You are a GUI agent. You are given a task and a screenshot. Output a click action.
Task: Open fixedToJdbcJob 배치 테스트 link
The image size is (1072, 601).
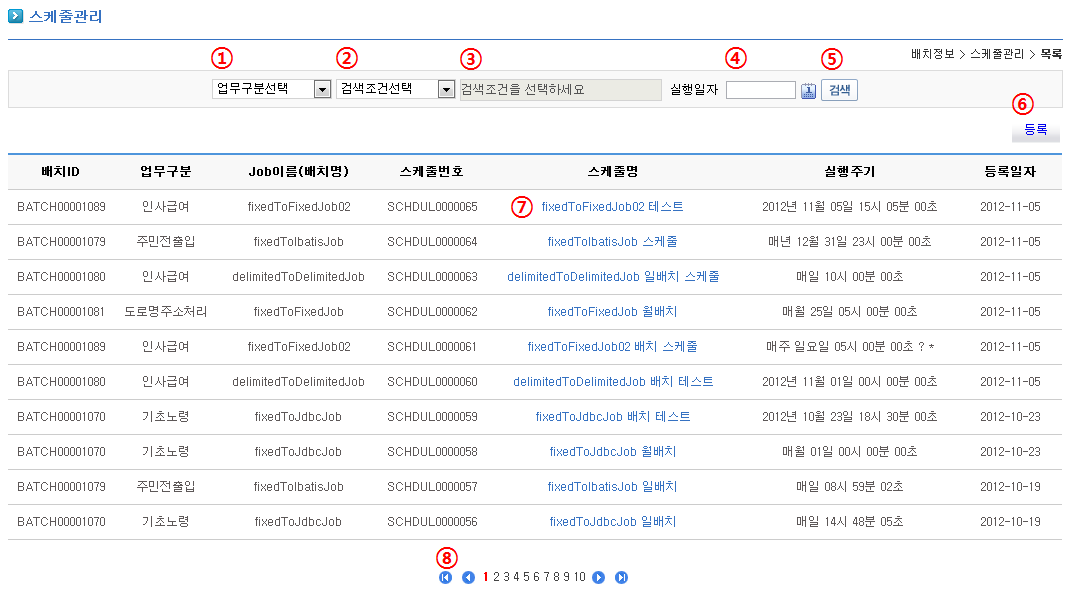(x=612, y=417)
